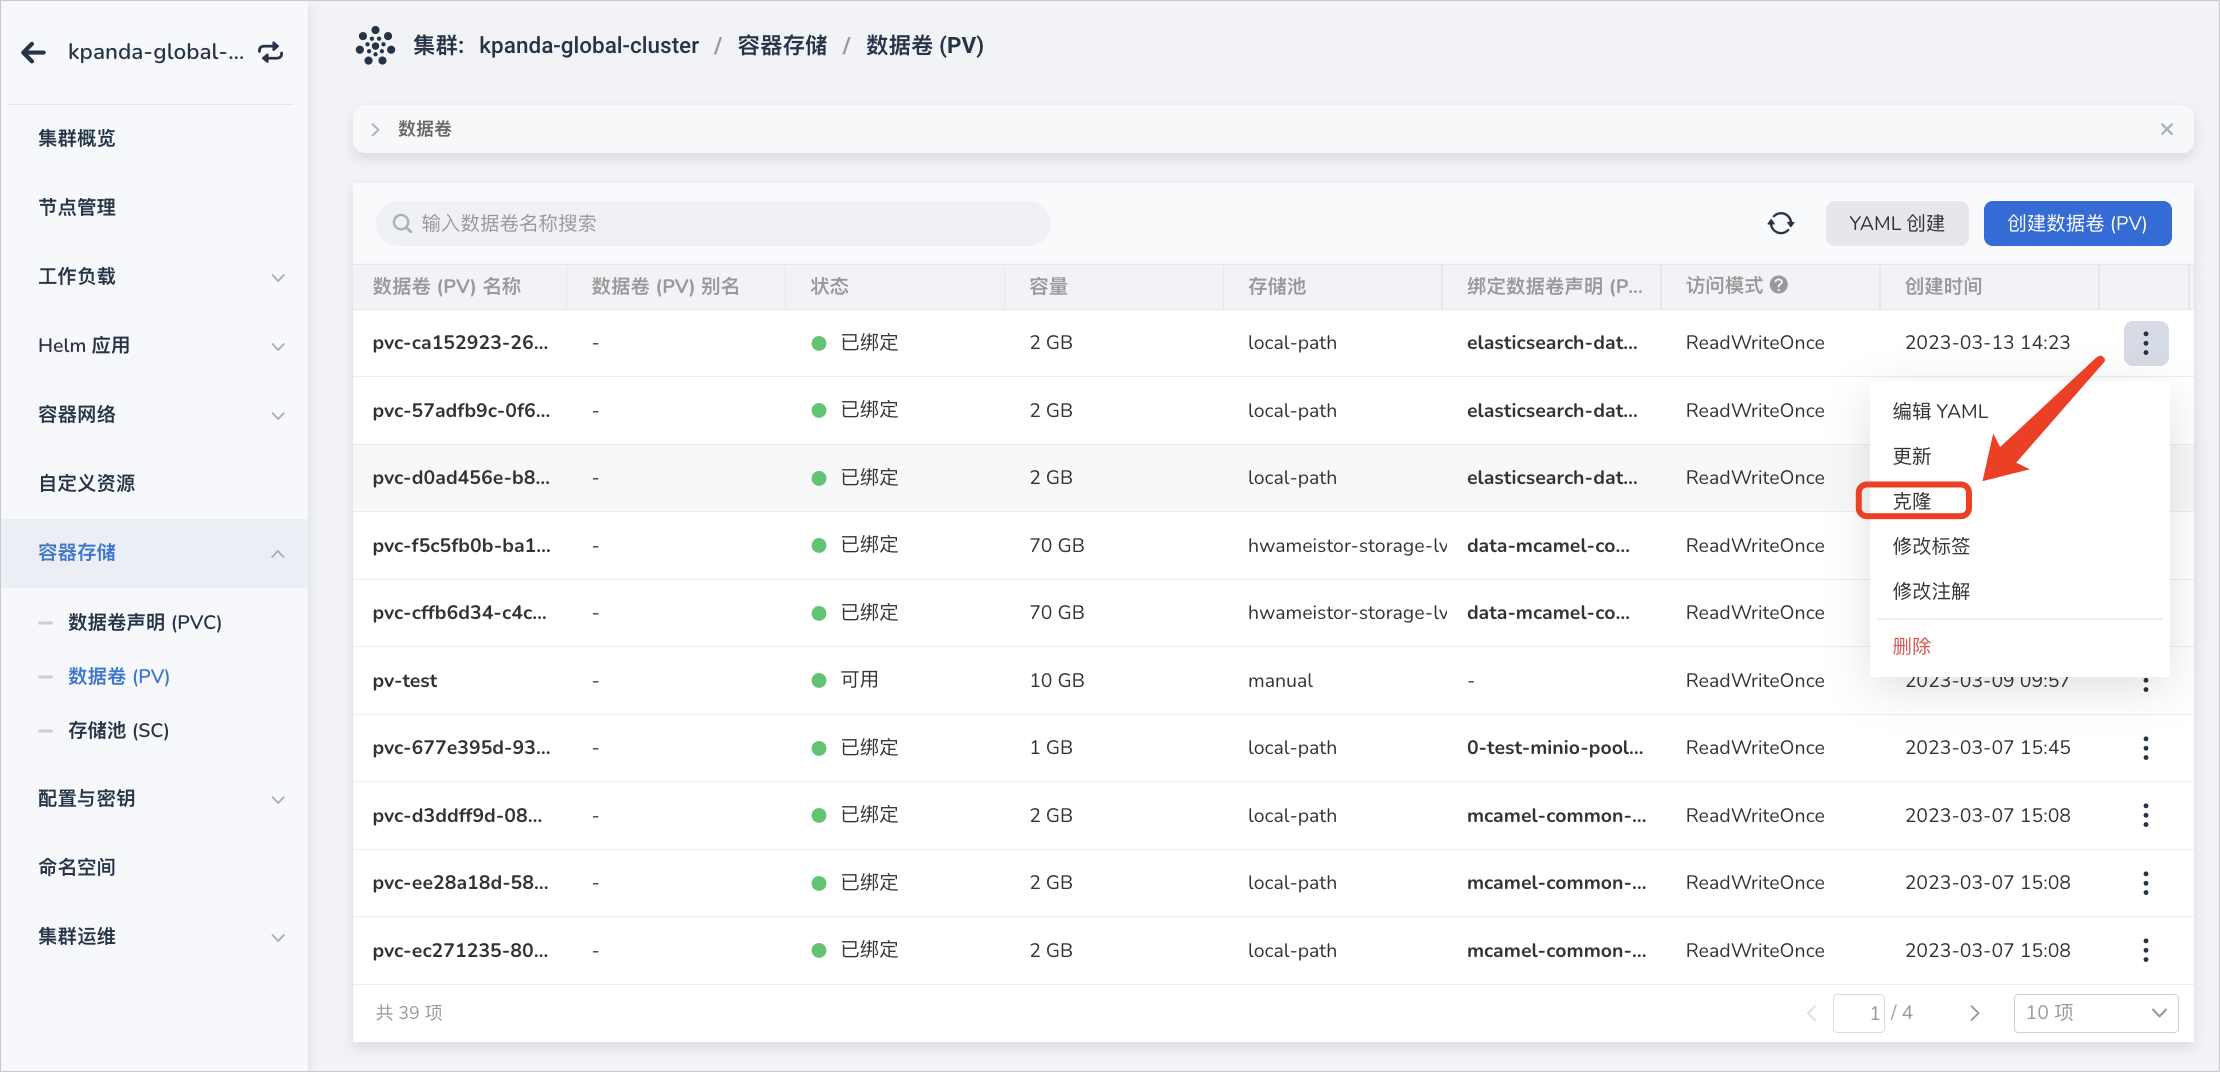Viewport: 2220px width, 1072px height.
Task: Open actions menu for pvc-ca152923 row
Action: point(2146,343)
